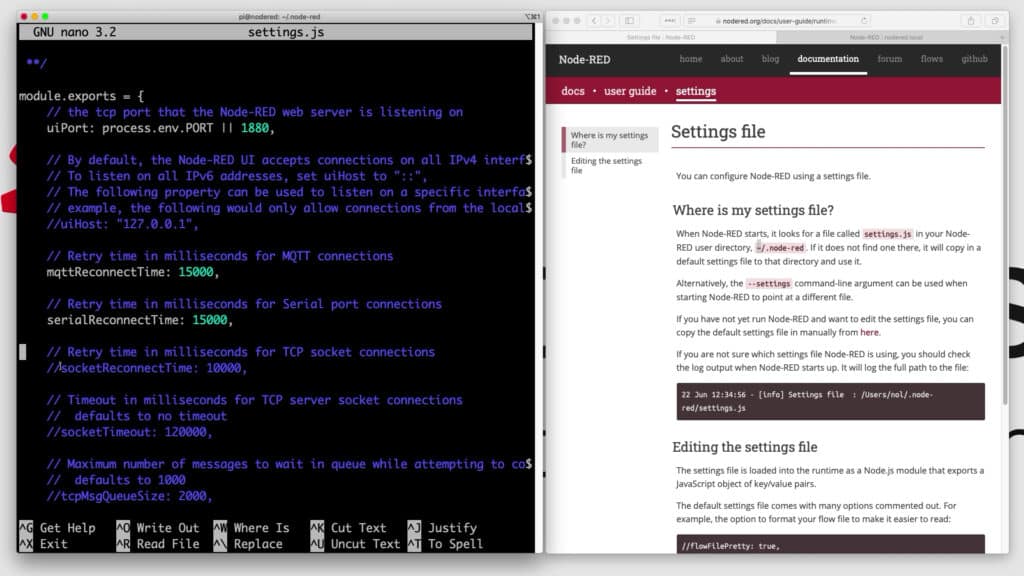This screenshot has width=1024, height=576.
Task: Click the '//socketTimeout: 120000,' line
Action: coord(129,432)
